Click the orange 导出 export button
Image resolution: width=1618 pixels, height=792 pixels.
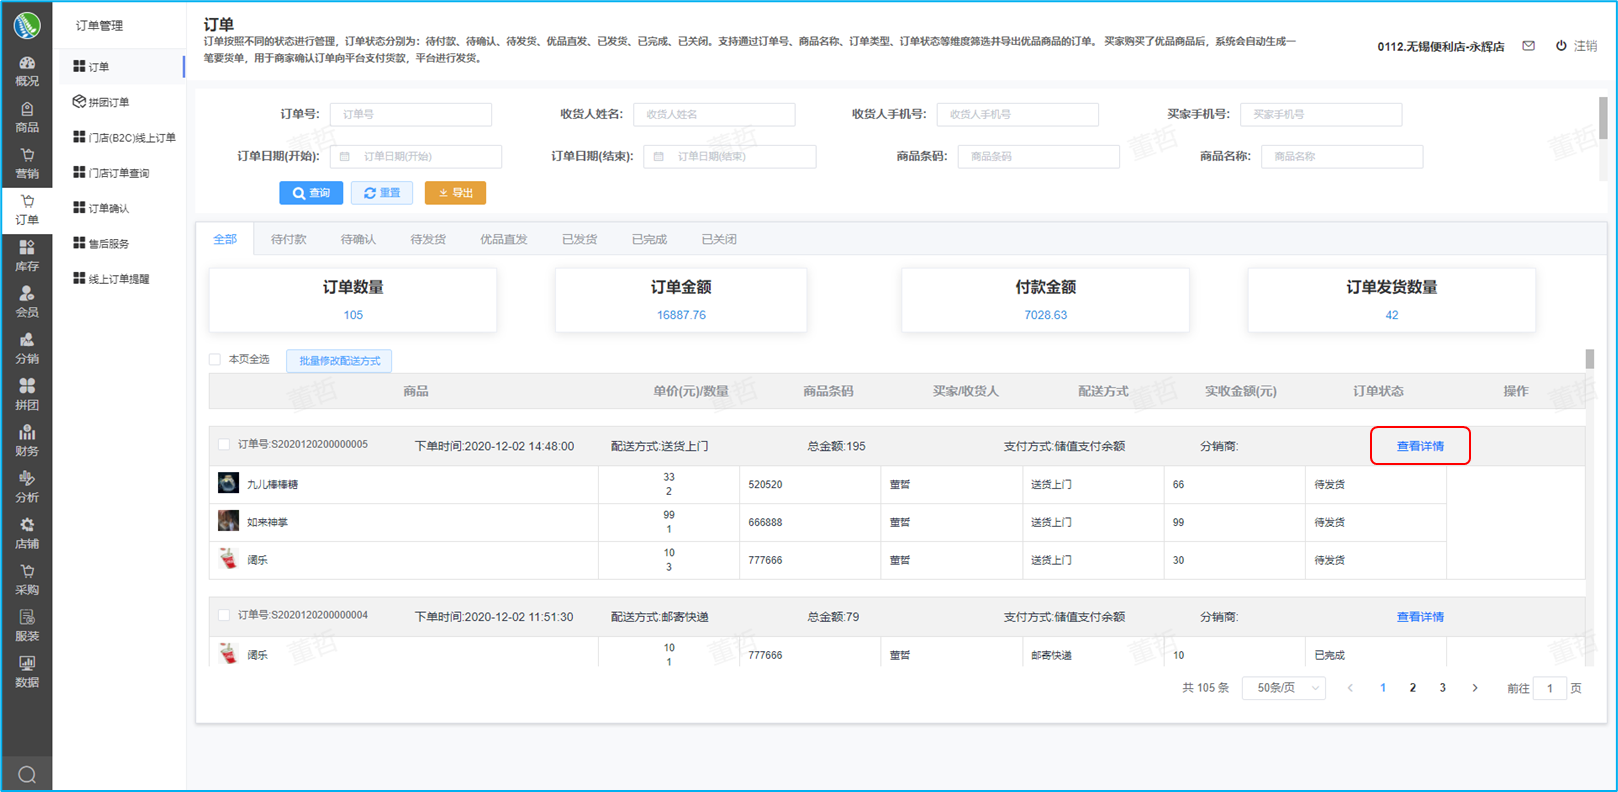click(455, 193)
